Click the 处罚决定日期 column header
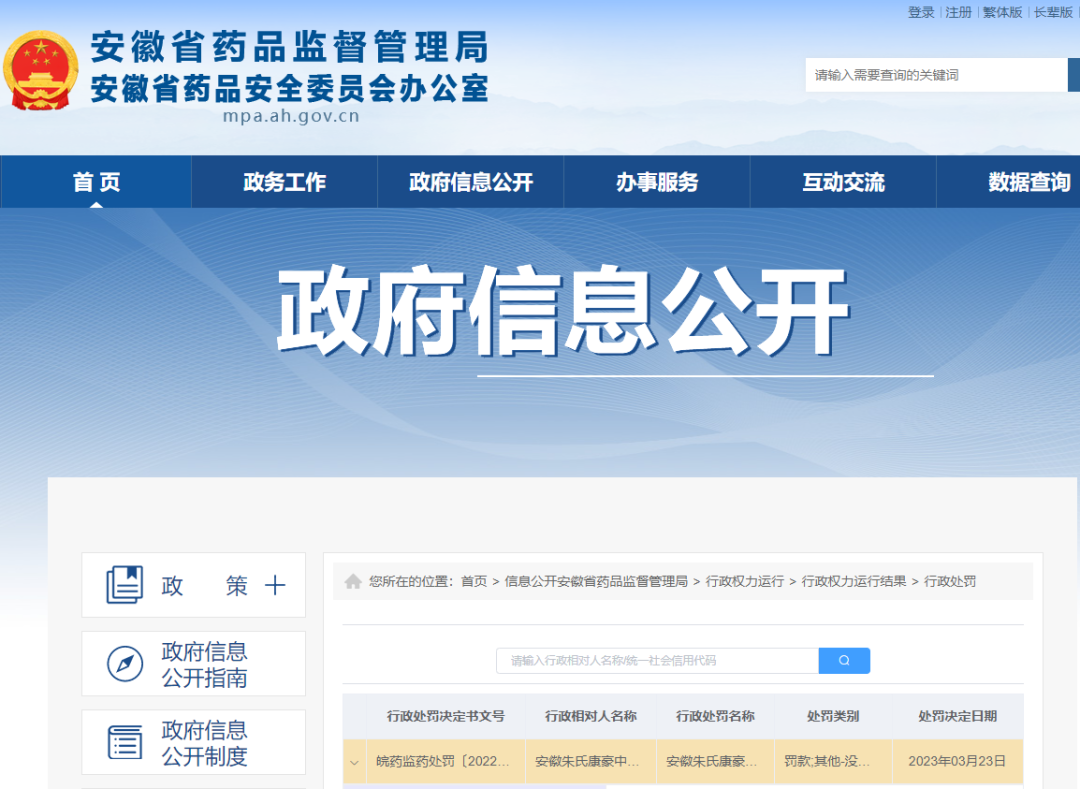 [957, 716]
